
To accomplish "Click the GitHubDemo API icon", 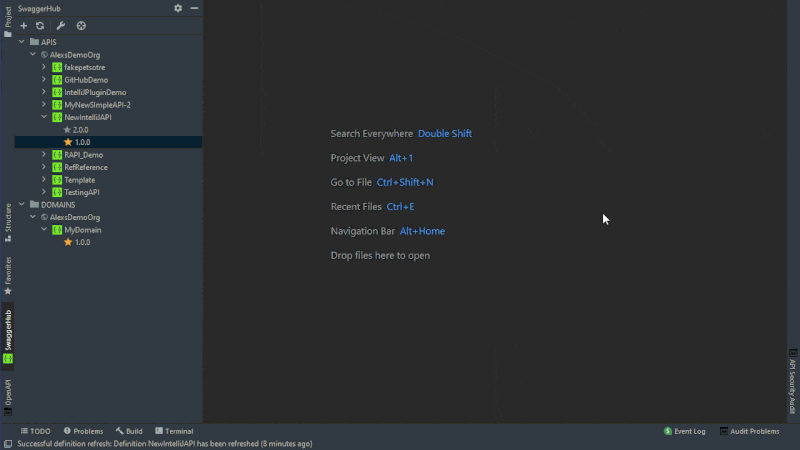I will (57, 80).
